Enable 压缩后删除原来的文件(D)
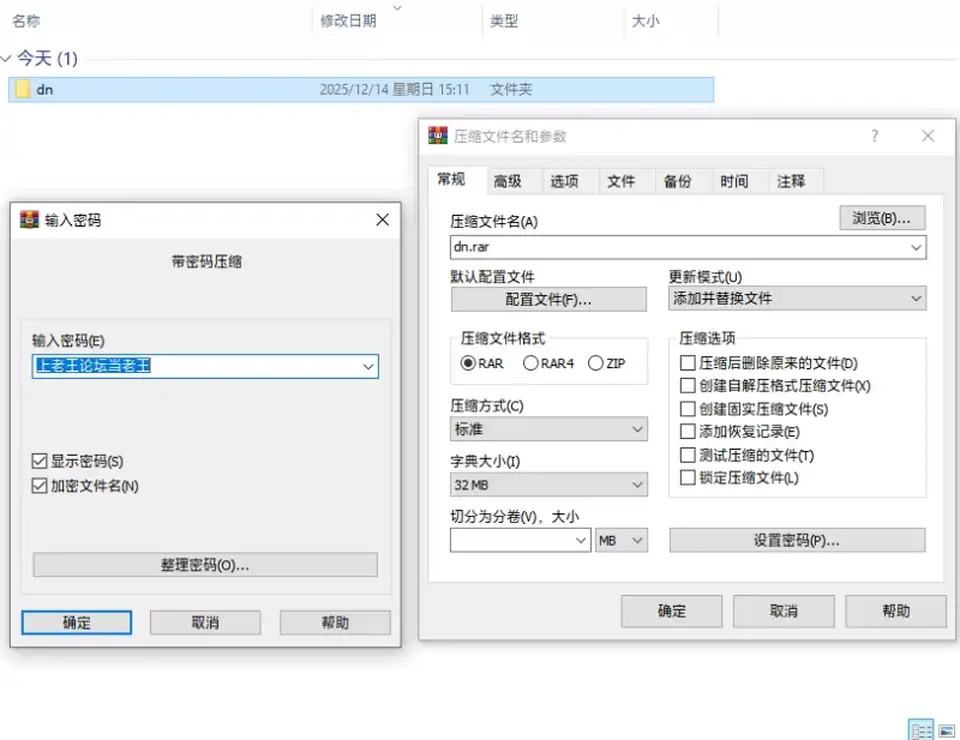960x740 pixels. click(688, 363)
